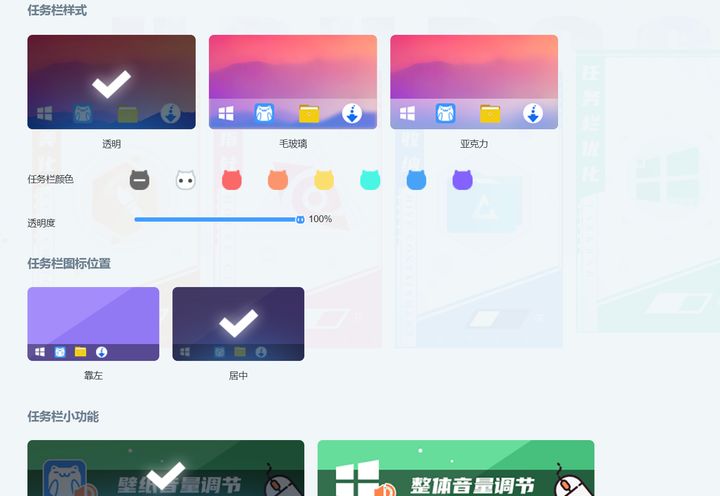The image size is (720, 496).
Task: Select the dark gray cat taskbar color
Action: pos(140,180)
